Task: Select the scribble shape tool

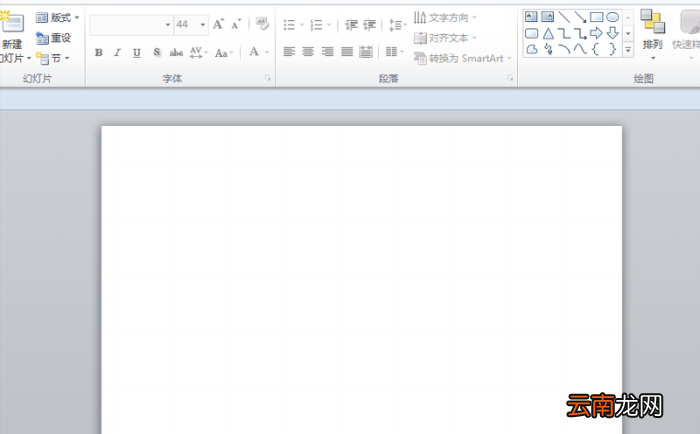Action: pos(548,49)
